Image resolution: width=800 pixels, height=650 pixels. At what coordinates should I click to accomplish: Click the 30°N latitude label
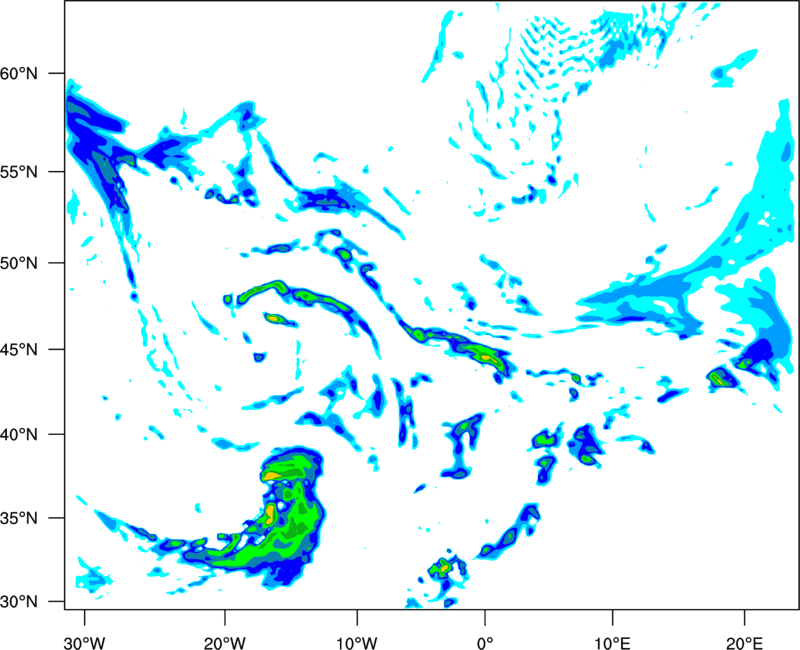click(x=19, y=602)
